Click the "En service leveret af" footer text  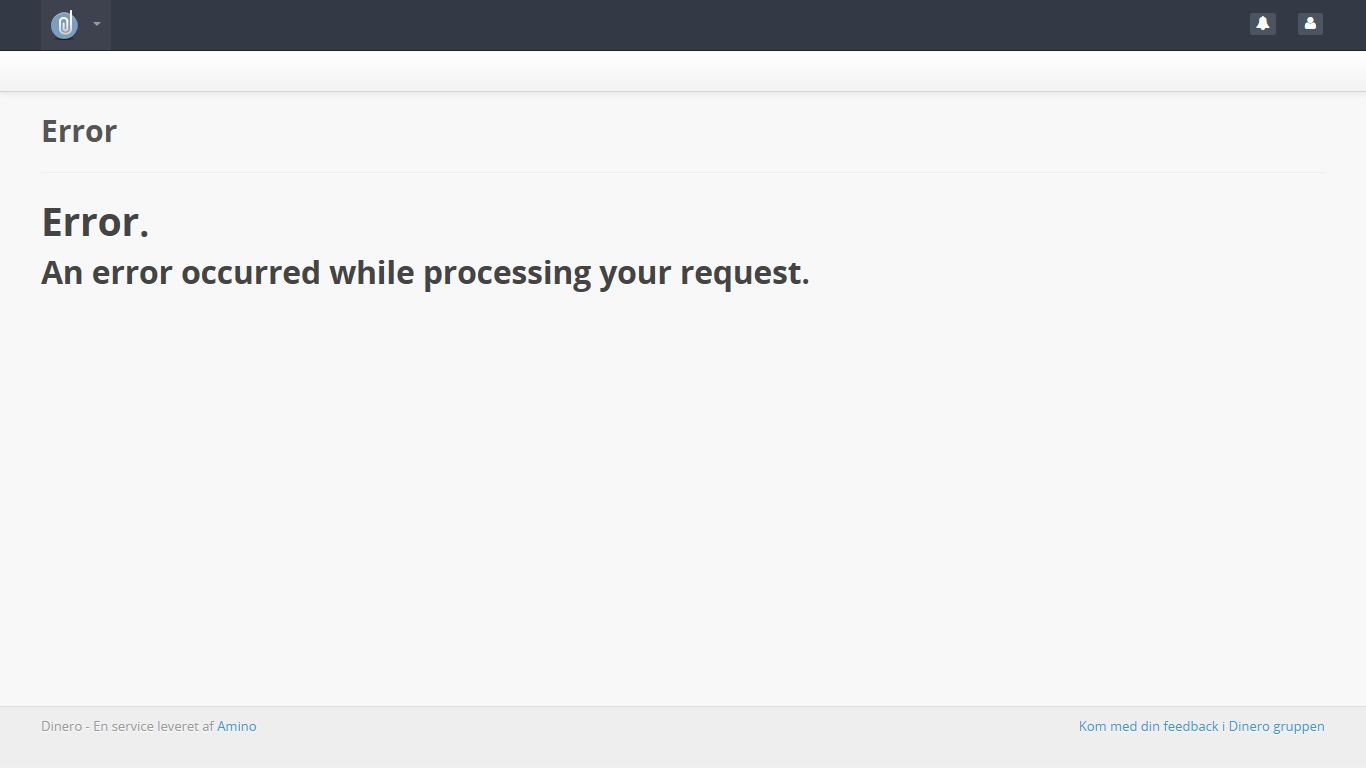153,726
